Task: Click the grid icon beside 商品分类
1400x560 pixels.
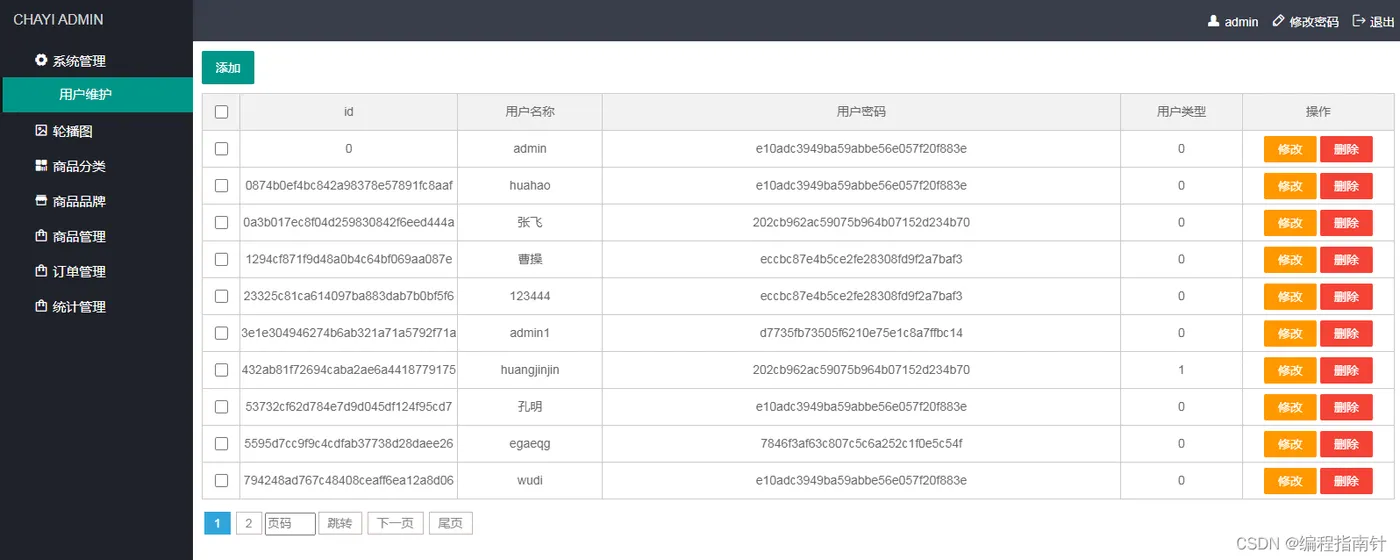Action: click(x=41, y=166)
